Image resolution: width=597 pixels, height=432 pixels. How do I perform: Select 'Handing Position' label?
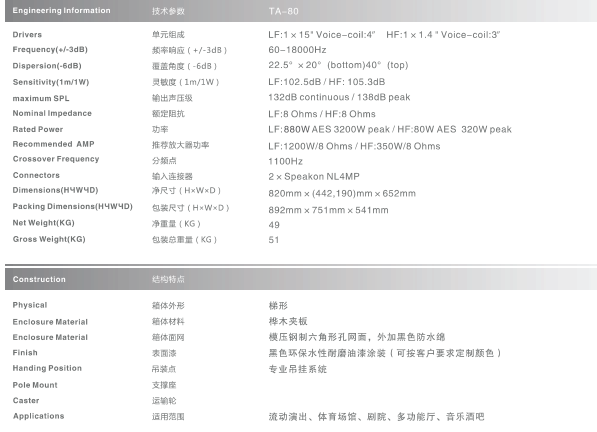tap(47, 368)
